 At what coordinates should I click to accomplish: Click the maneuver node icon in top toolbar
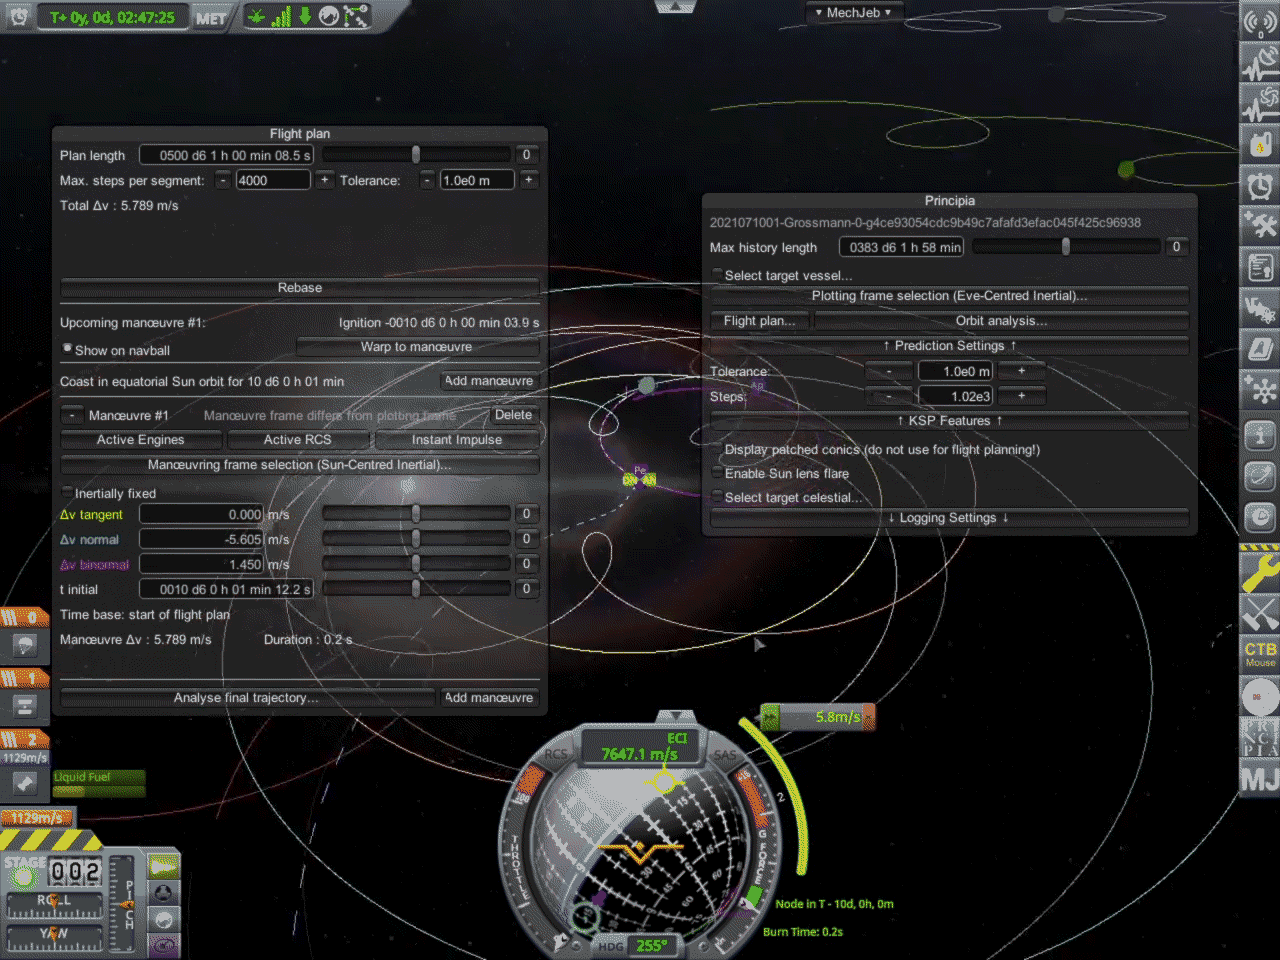(x=354, y=15)
